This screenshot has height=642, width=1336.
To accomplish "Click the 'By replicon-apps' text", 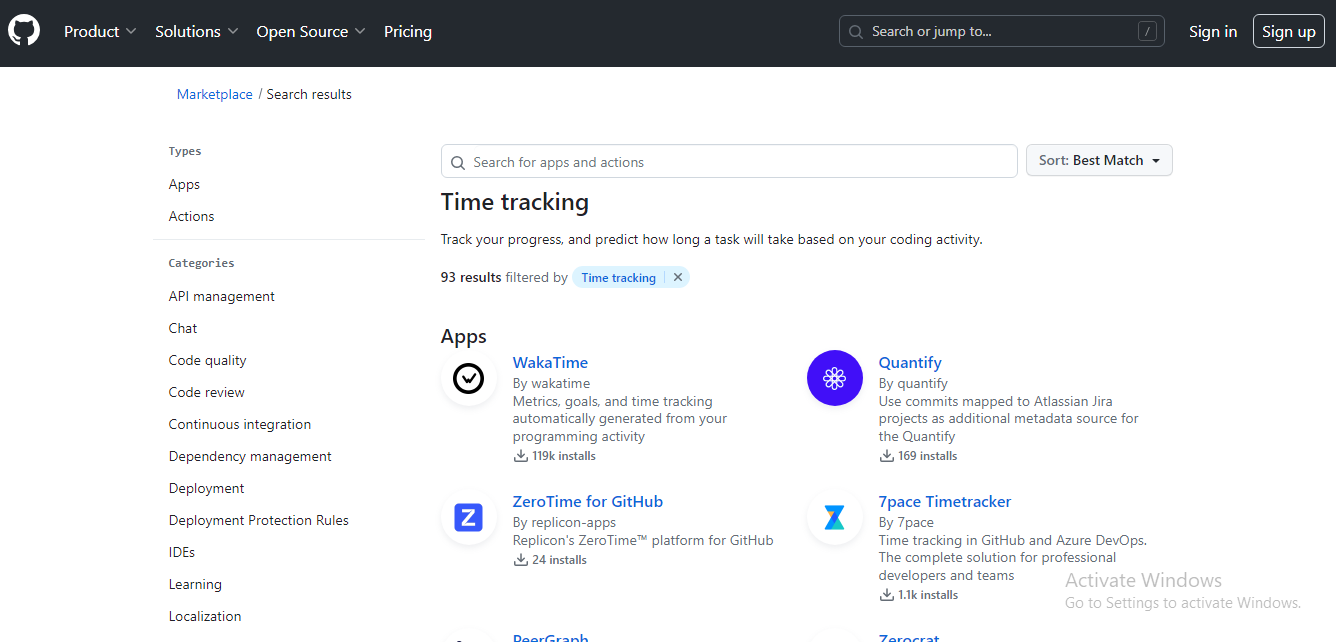I will pos(565,522).
